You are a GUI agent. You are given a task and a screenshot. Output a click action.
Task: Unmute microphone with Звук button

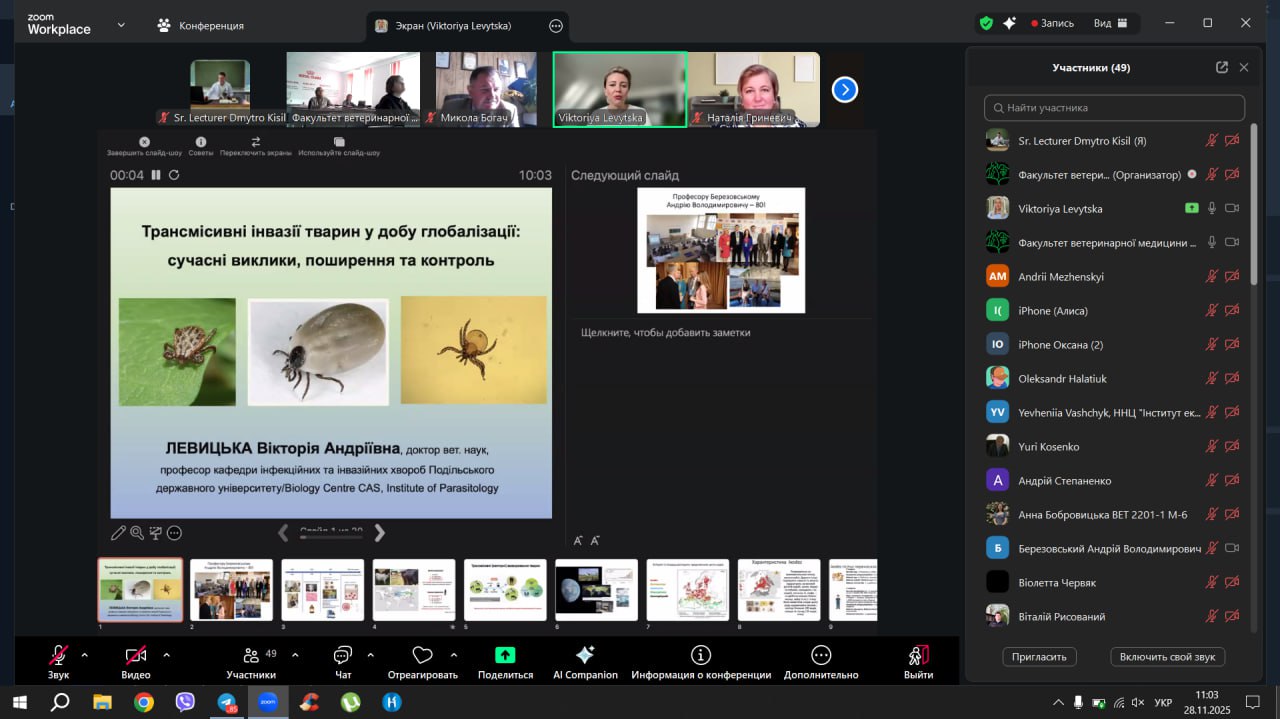(x=59, y=655)
